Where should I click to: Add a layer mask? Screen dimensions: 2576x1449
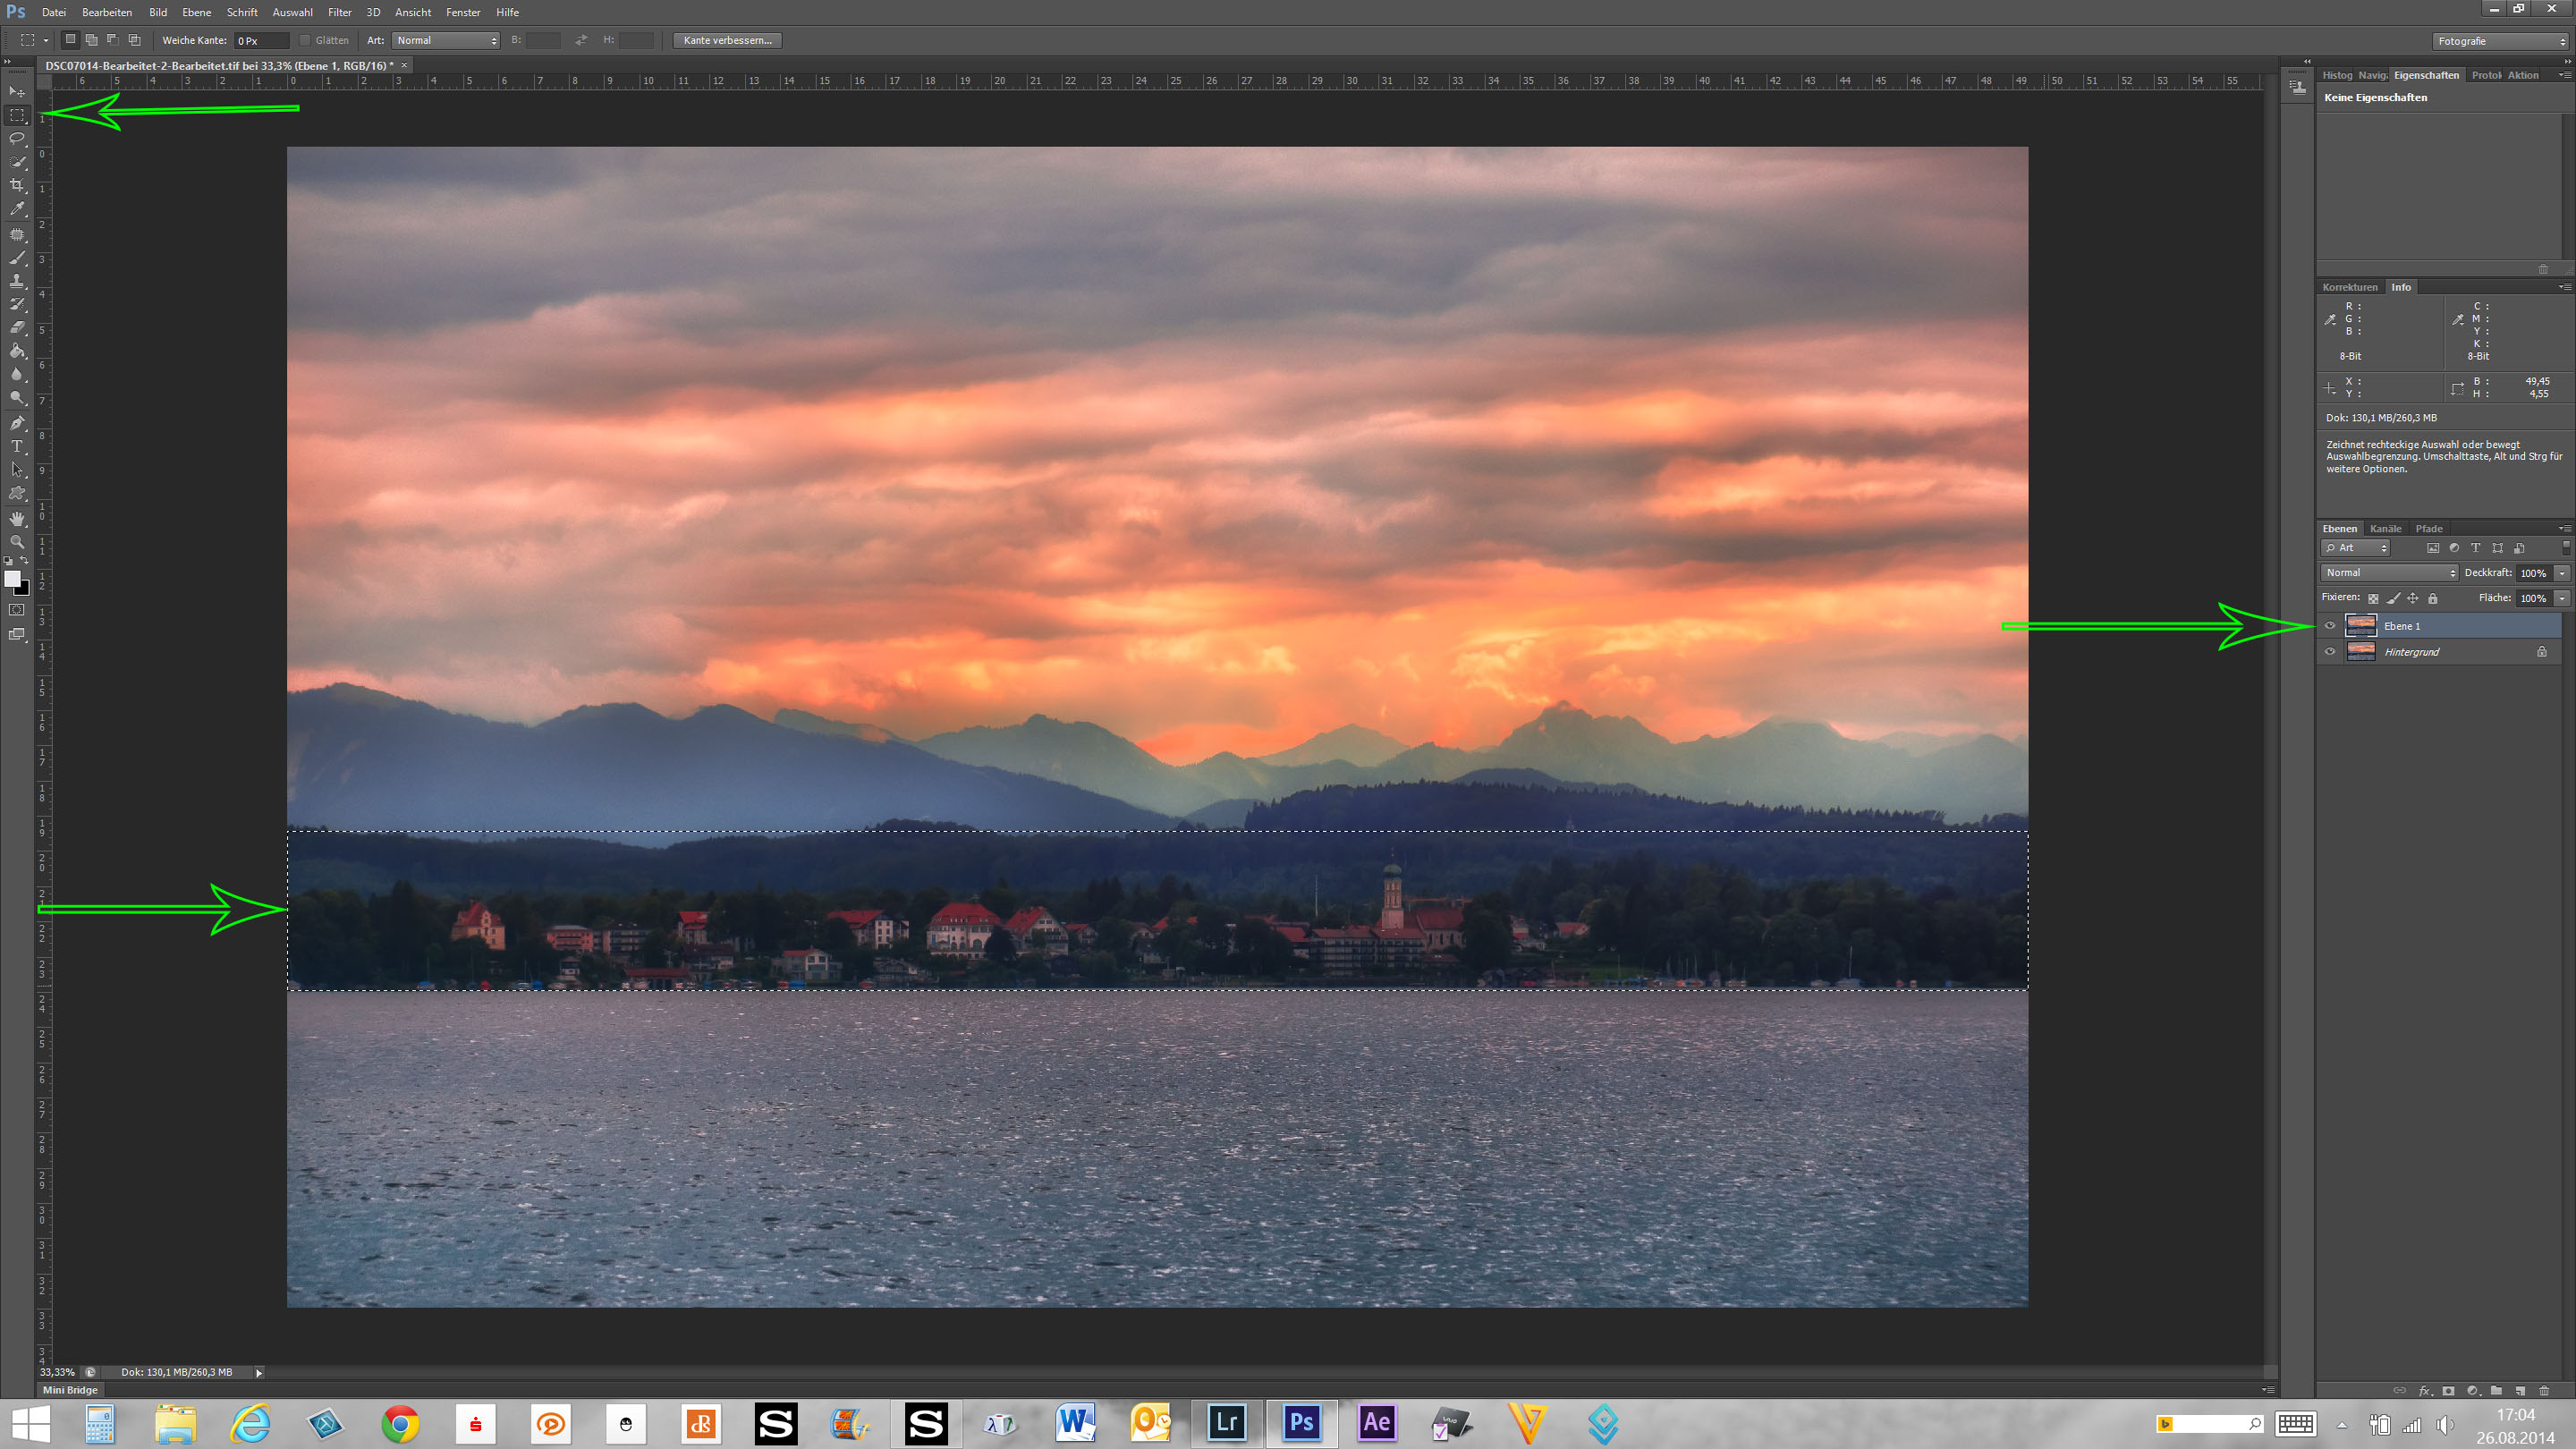pos(2448,1390)
